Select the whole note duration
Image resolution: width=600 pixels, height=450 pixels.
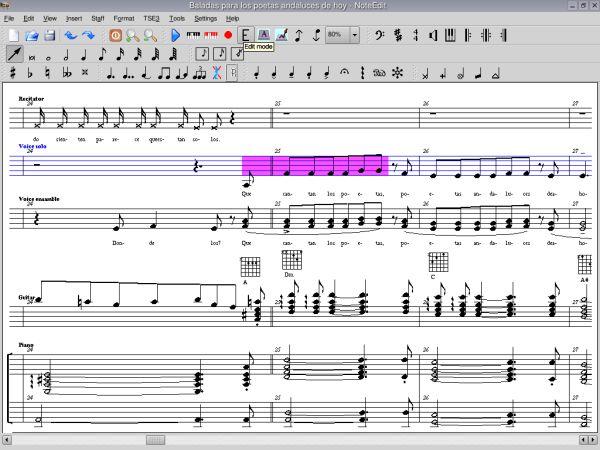48,58
